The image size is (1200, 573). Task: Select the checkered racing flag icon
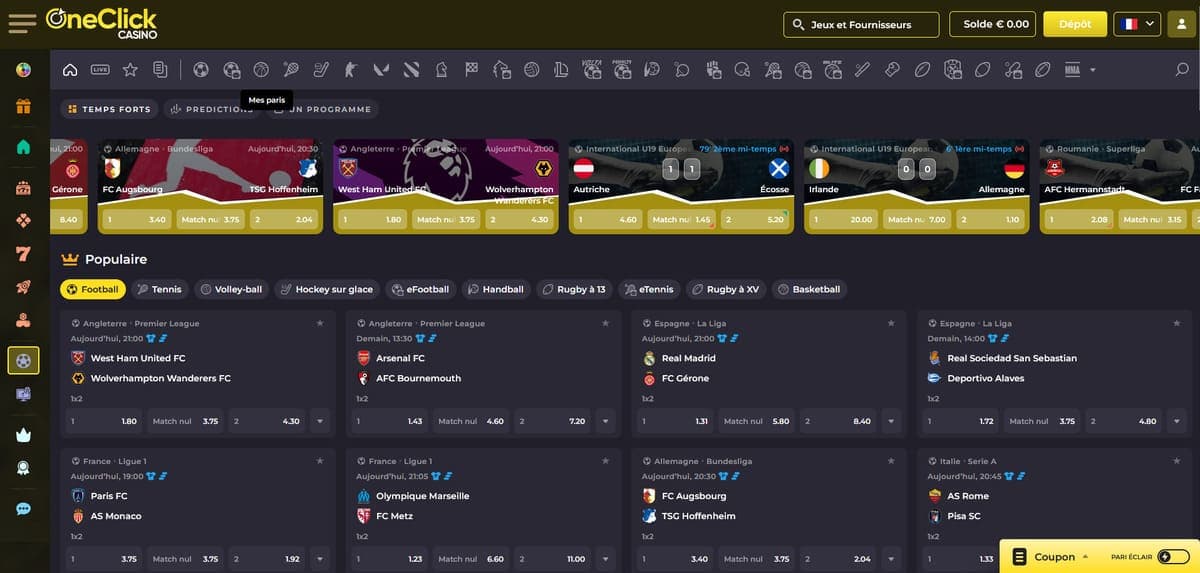tap(471, 70)
